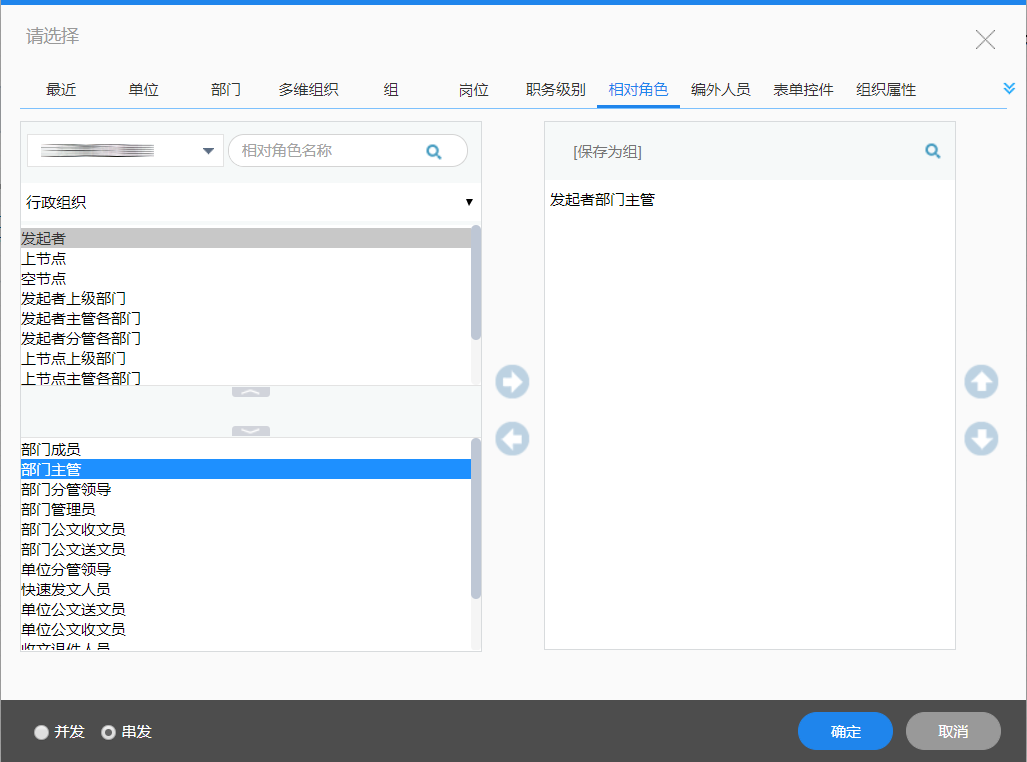The image size is (1027, 762).
Task: Open the 编外人员 tab
Action: point(720,89)
